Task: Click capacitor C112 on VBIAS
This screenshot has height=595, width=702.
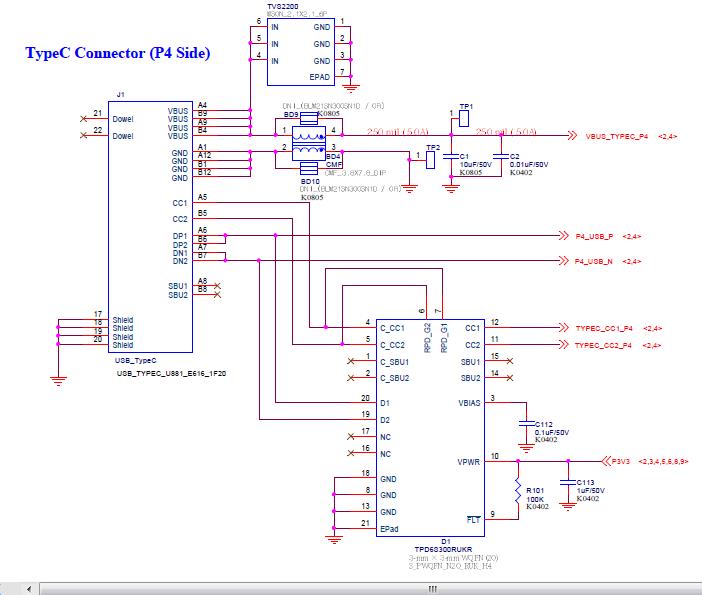Action: [526, 423]
